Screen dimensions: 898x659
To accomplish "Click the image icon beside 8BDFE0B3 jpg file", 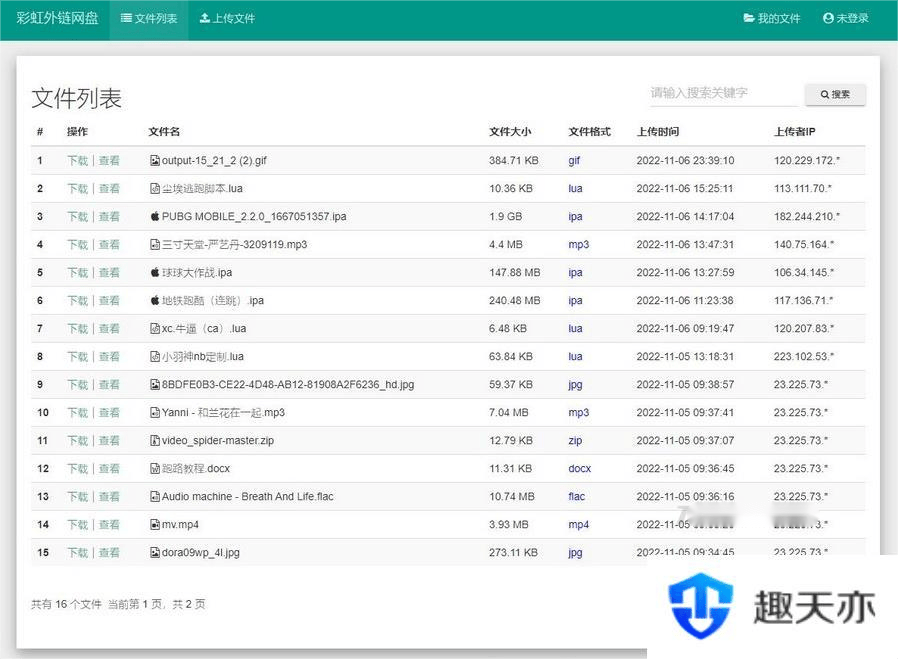I will [155, 385].
